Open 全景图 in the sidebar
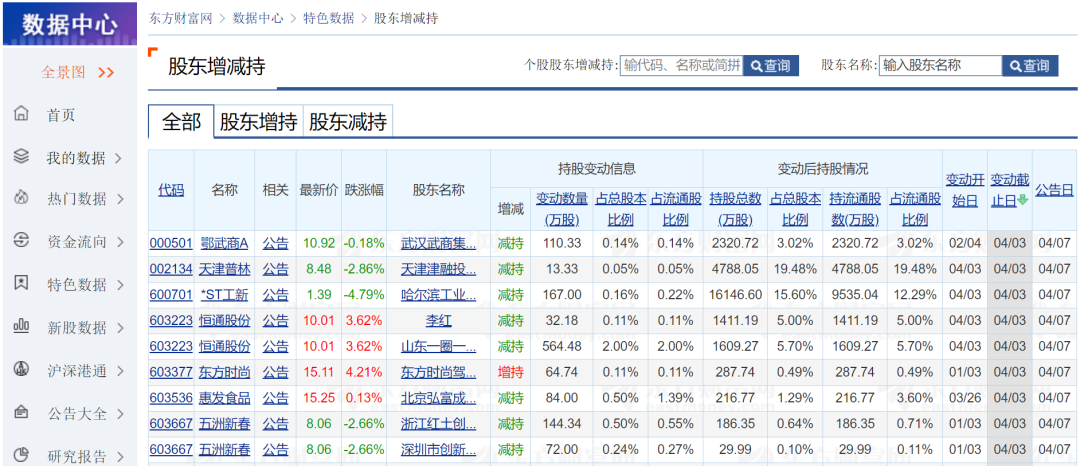 click(63, 72)
